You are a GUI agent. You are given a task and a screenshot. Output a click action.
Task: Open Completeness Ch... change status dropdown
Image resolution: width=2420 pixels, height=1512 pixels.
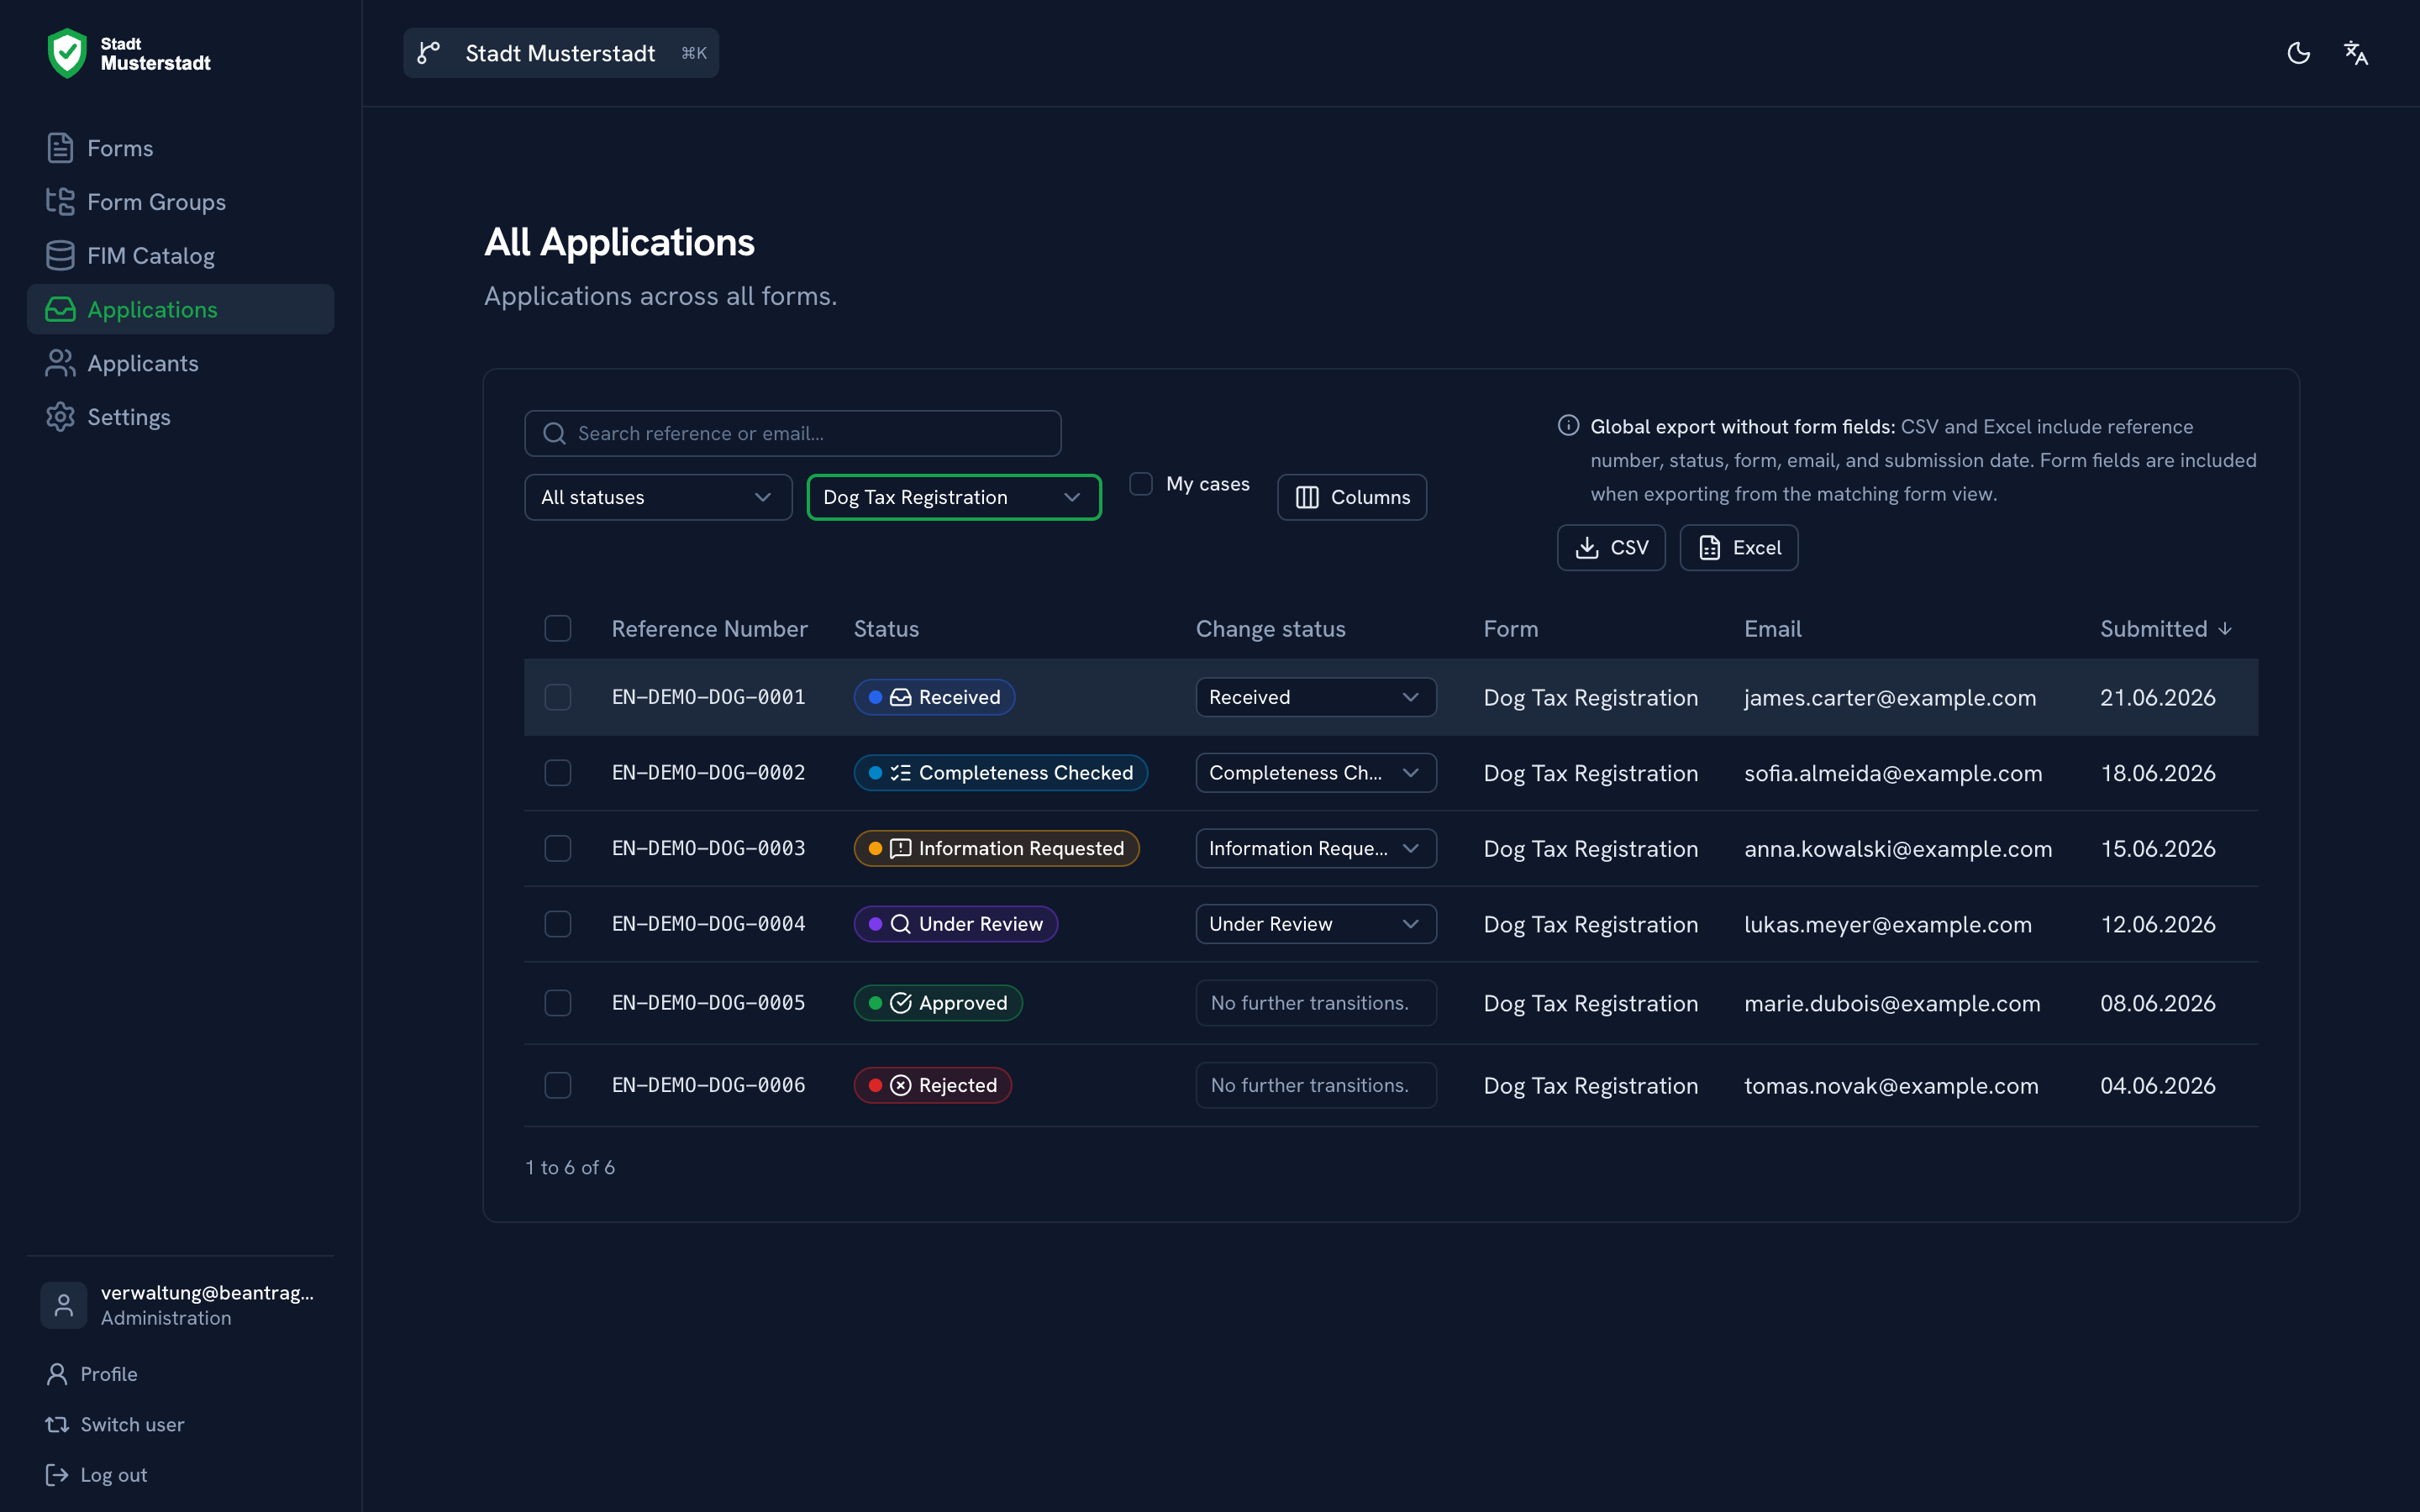pos(1316,773)
